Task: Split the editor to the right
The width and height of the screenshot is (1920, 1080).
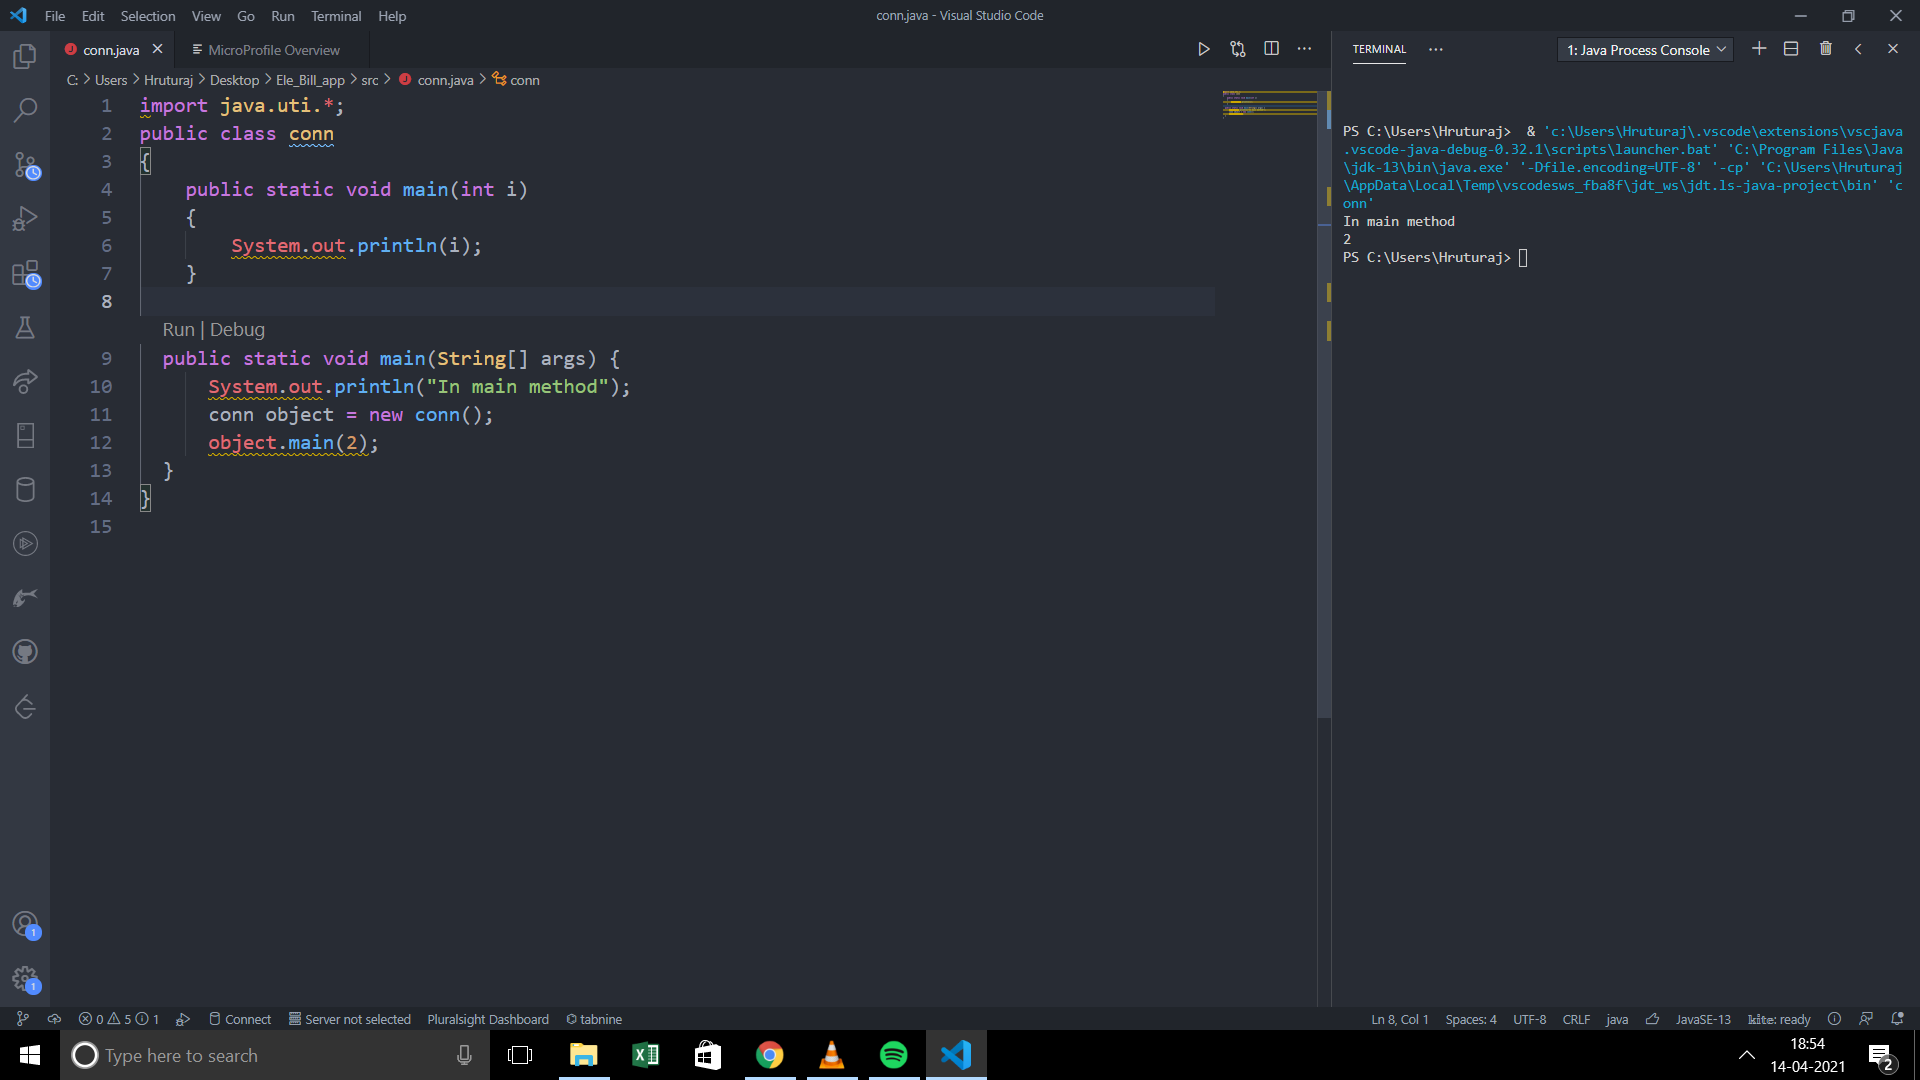Action: (x=1271, y=49)
